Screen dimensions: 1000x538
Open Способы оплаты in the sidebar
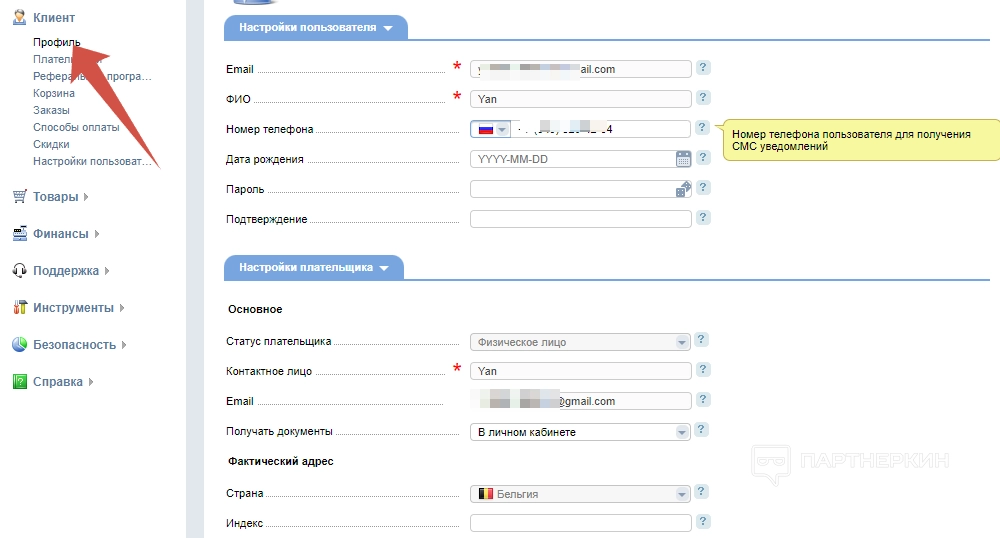click(76, 127)
